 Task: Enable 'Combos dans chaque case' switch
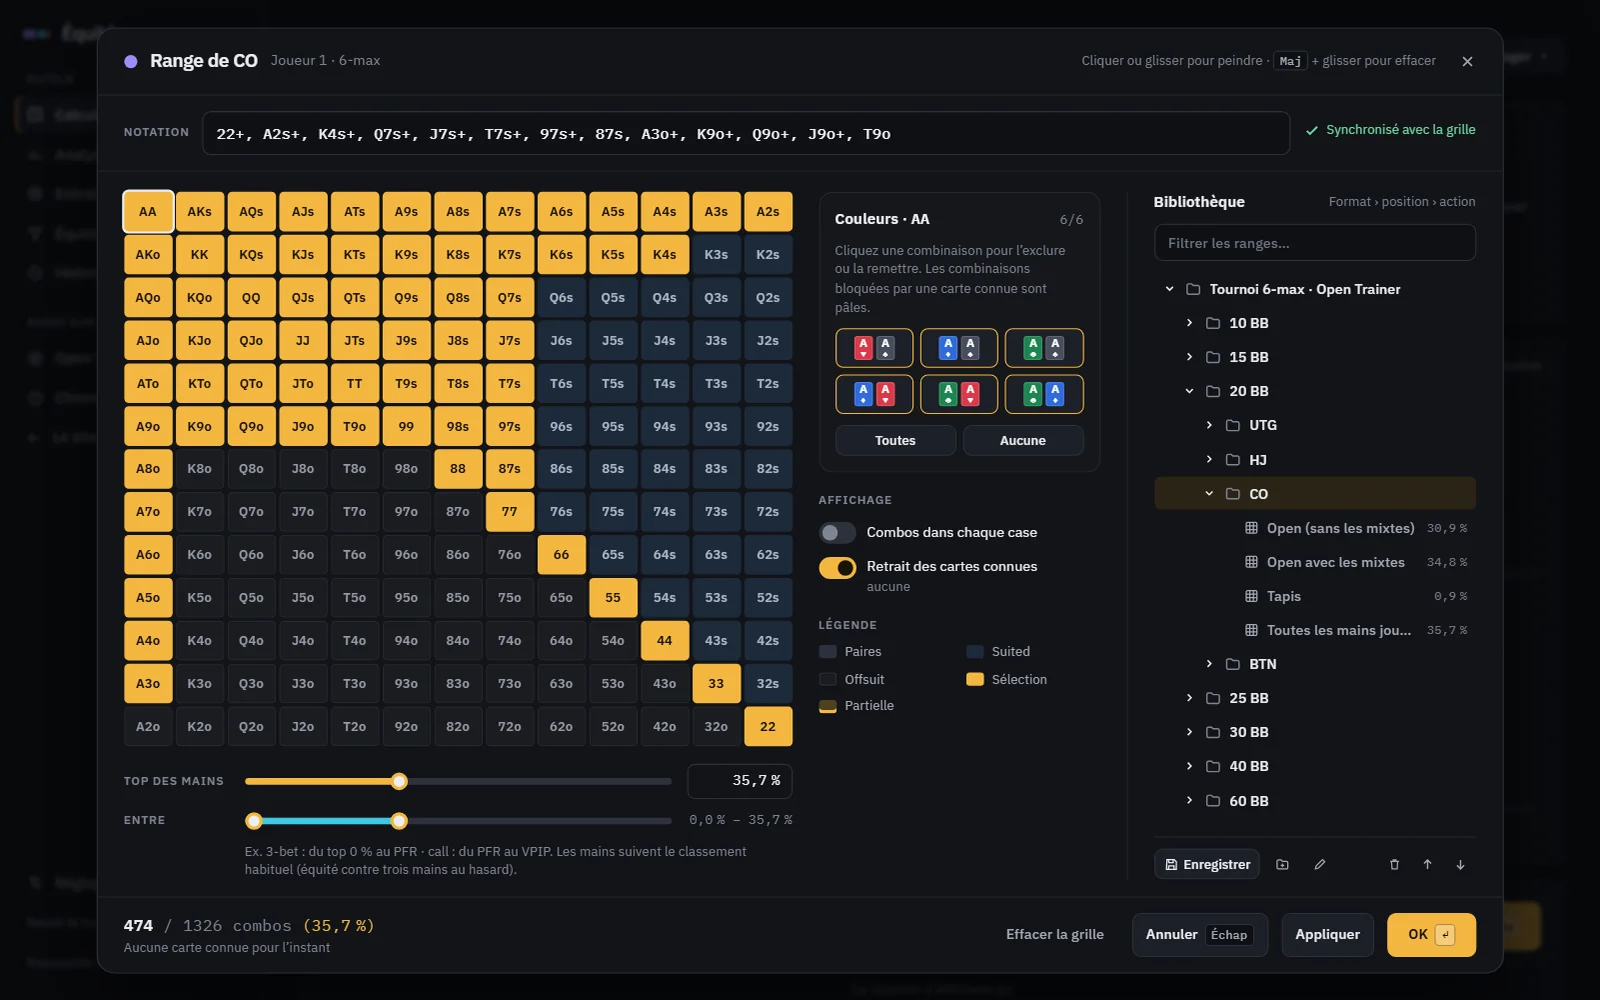(837, 532)
